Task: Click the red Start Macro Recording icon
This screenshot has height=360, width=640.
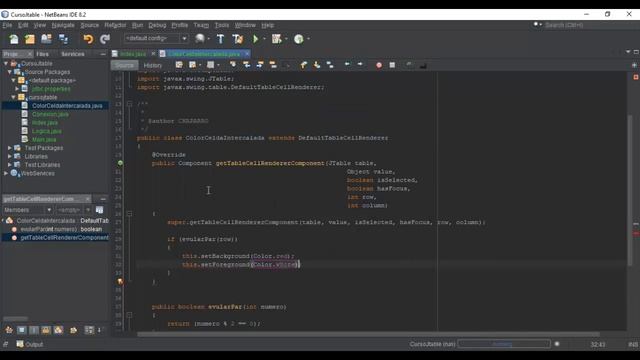Action: (x=379, y=65)
